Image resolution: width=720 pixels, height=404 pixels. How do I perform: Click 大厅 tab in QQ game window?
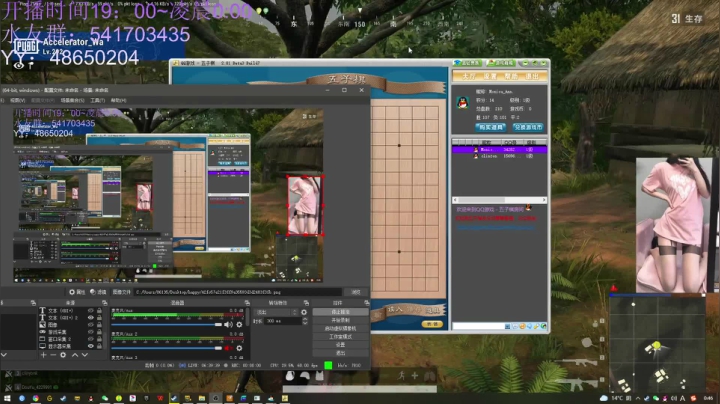pos(468,76)
